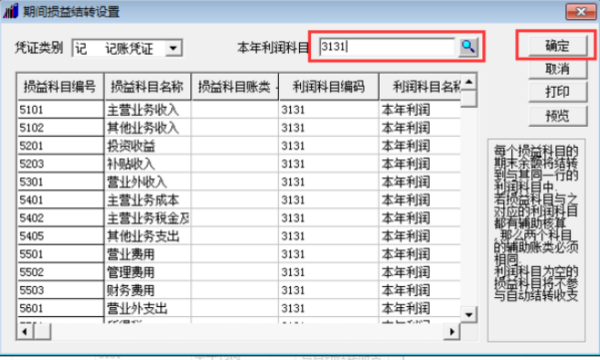Cancel using the 取消 button
The height and width of the screenshot is (360, 600).
pos(558,69)
